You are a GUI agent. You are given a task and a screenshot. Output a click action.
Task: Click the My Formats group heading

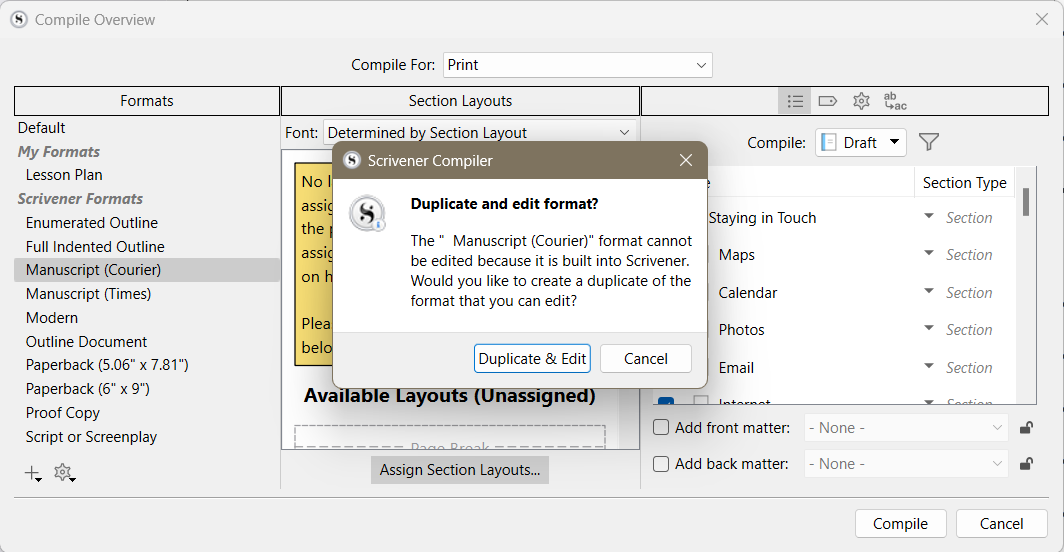click(58, 151)
